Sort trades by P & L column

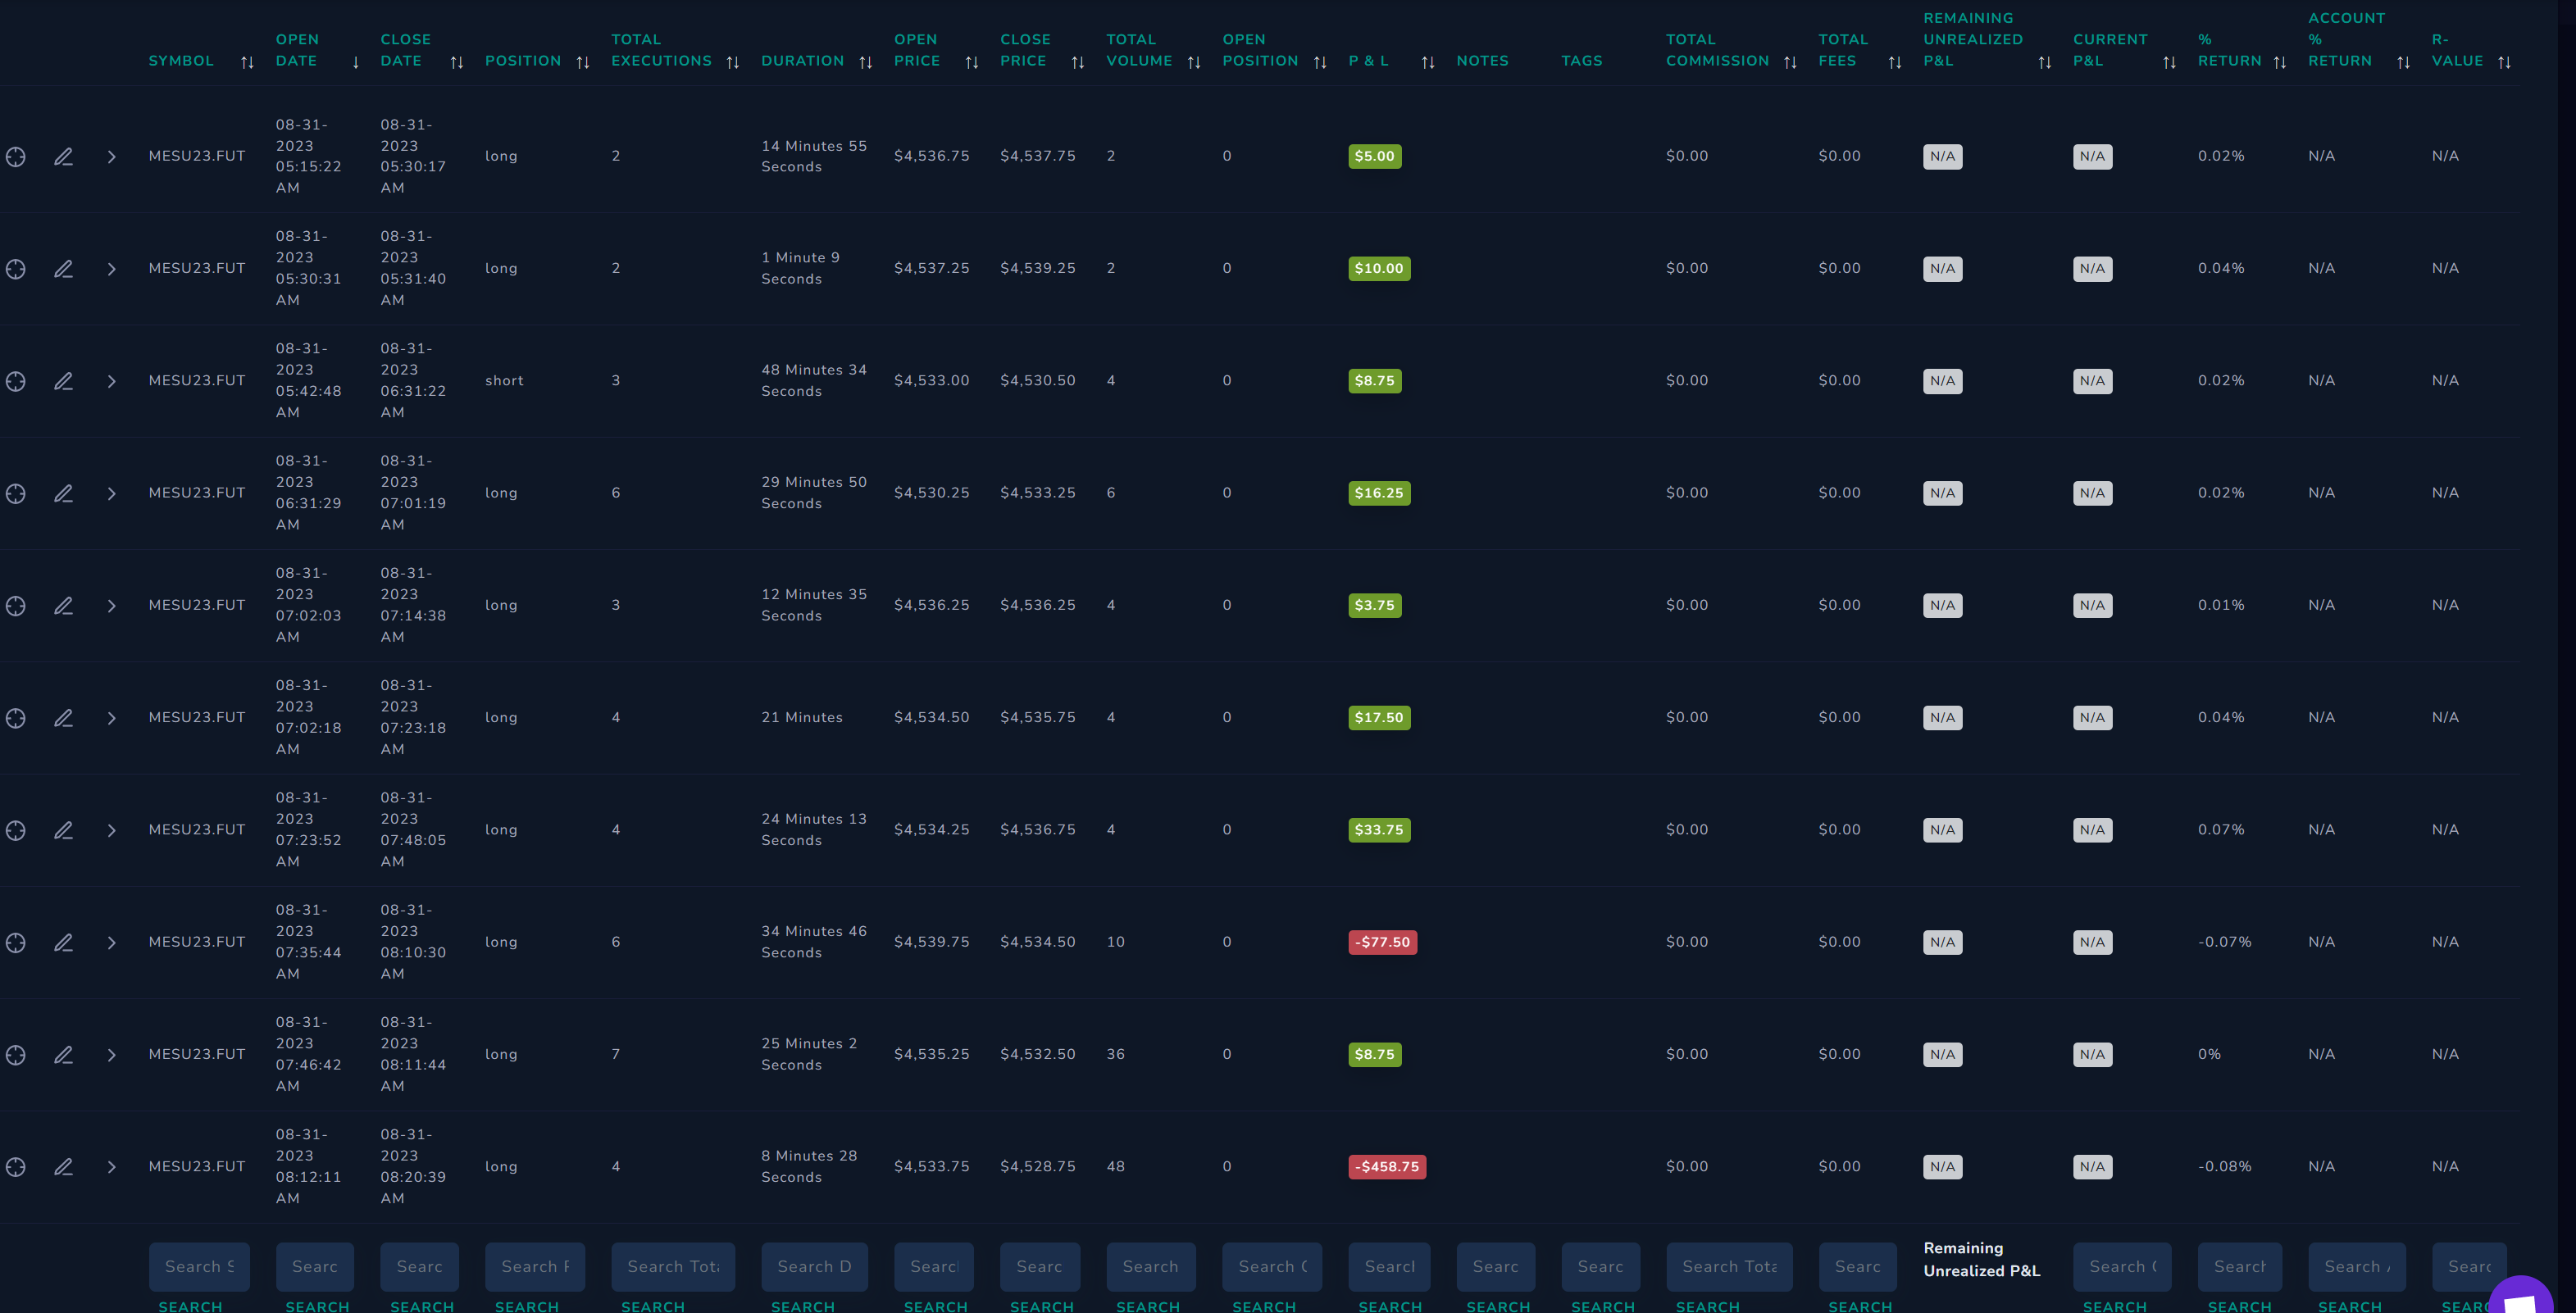[x=1428, y=62]
